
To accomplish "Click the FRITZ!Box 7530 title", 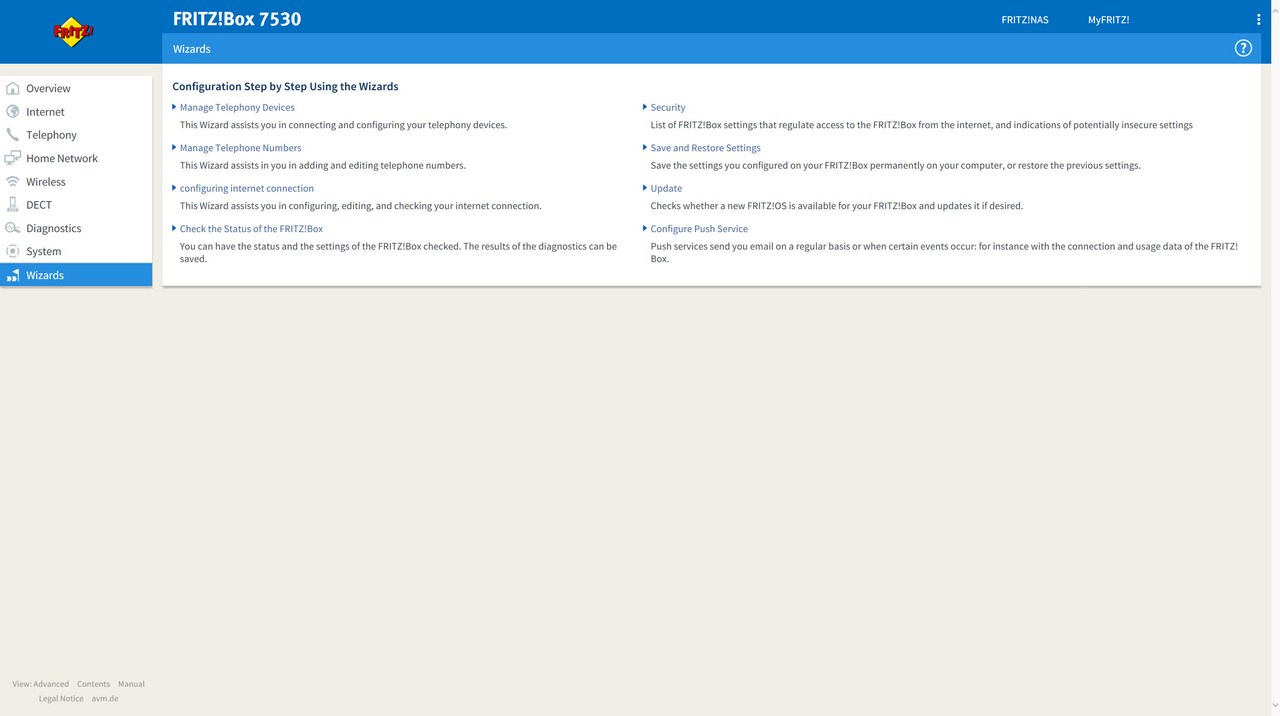I will tap(237, 19).
